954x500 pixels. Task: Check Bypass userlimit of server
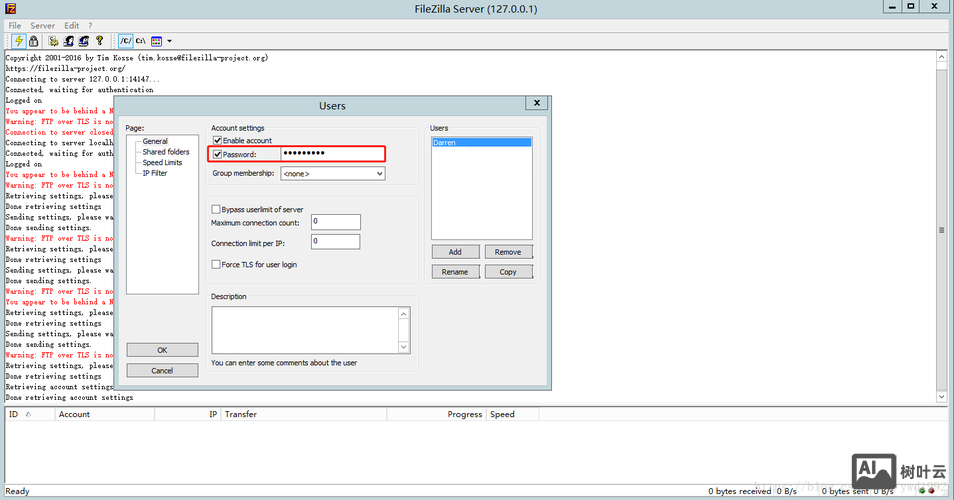pyautogui.click(x=216, y=209)
